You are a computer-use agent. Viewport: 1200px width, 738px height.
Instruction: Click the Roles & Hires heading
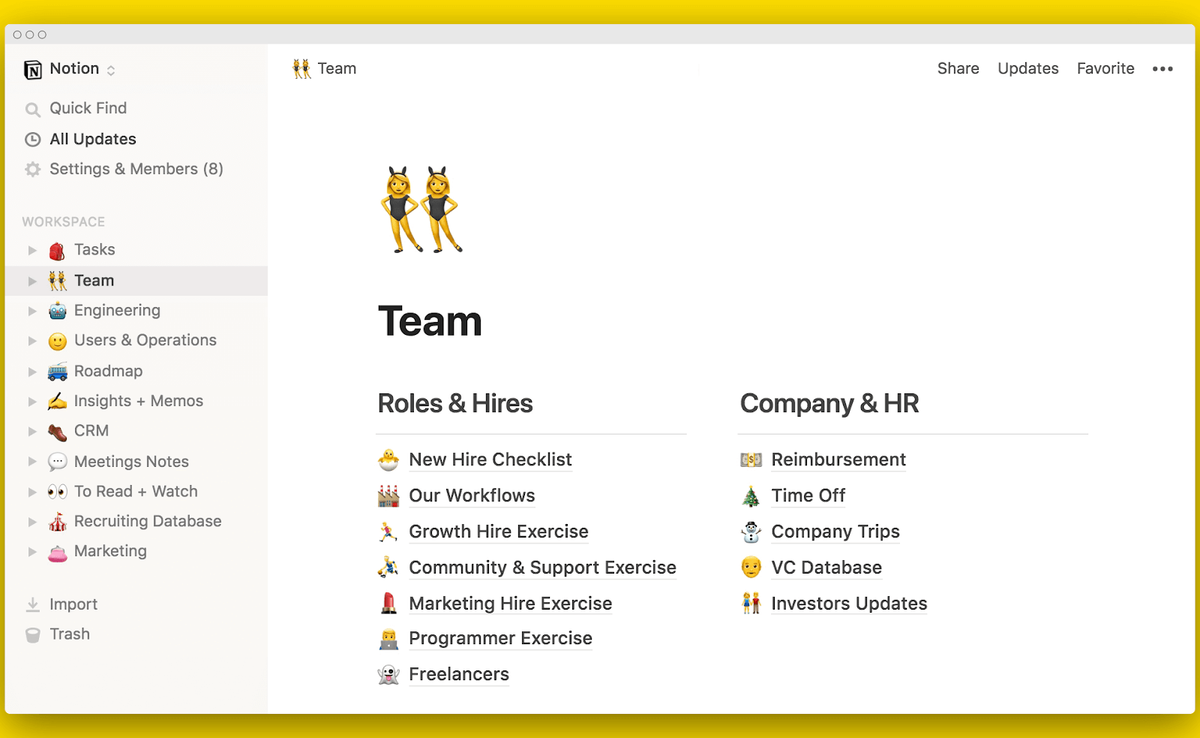pos(455,404)
